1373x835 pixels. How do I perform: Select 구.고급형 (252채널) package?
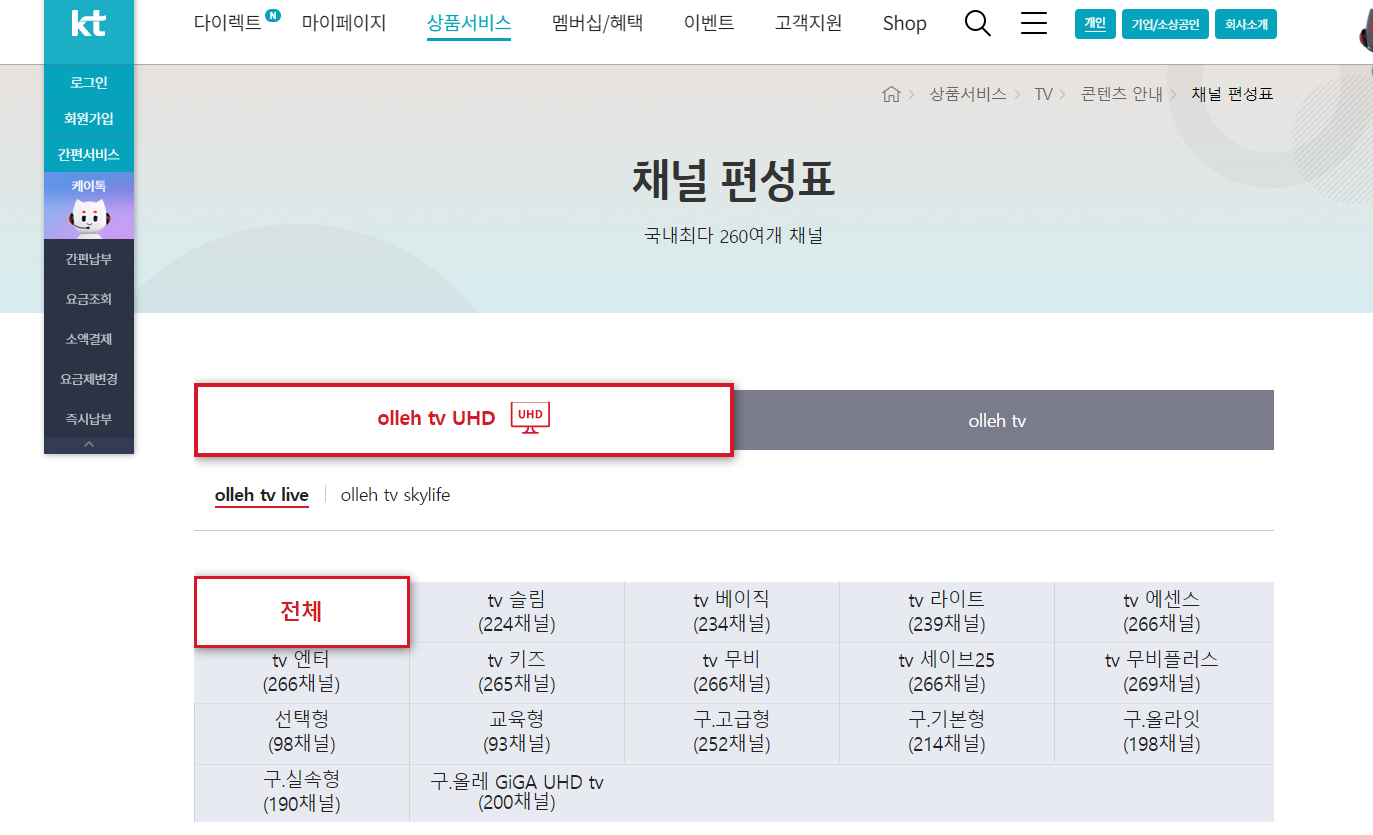click(732, 732)
